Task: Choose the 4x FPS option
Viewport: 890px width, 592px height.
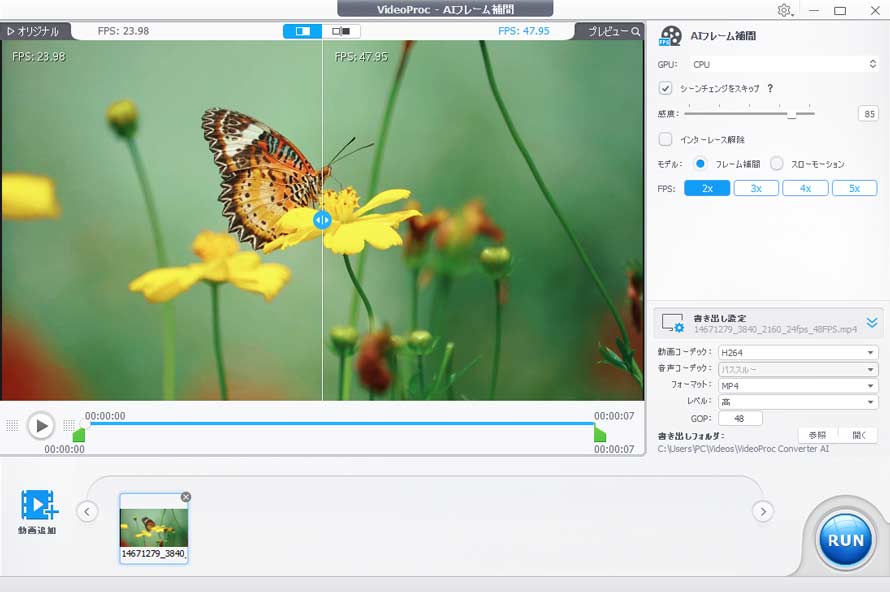Action: (x=805, y=188)
